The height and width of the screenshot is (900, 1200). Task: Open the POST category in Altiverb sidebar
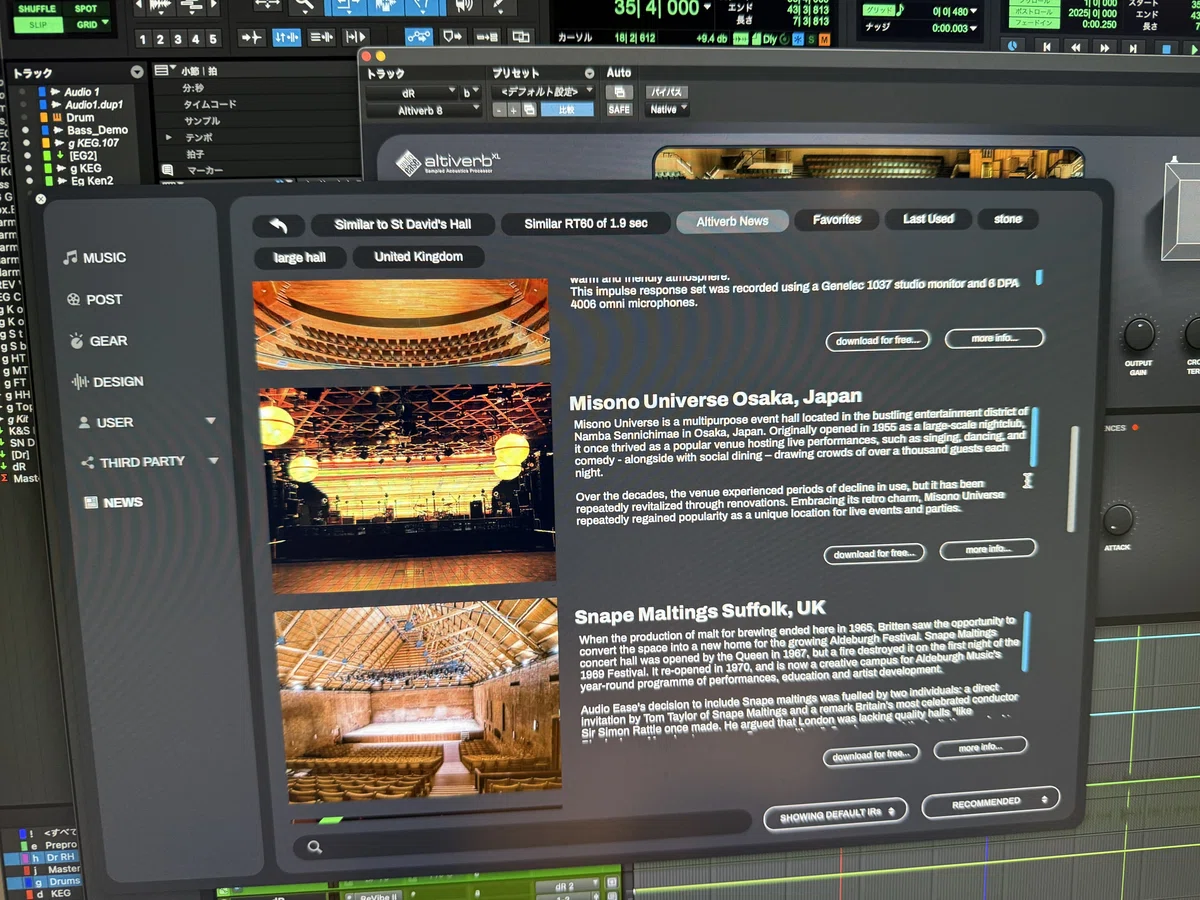[x=94, y=299]
